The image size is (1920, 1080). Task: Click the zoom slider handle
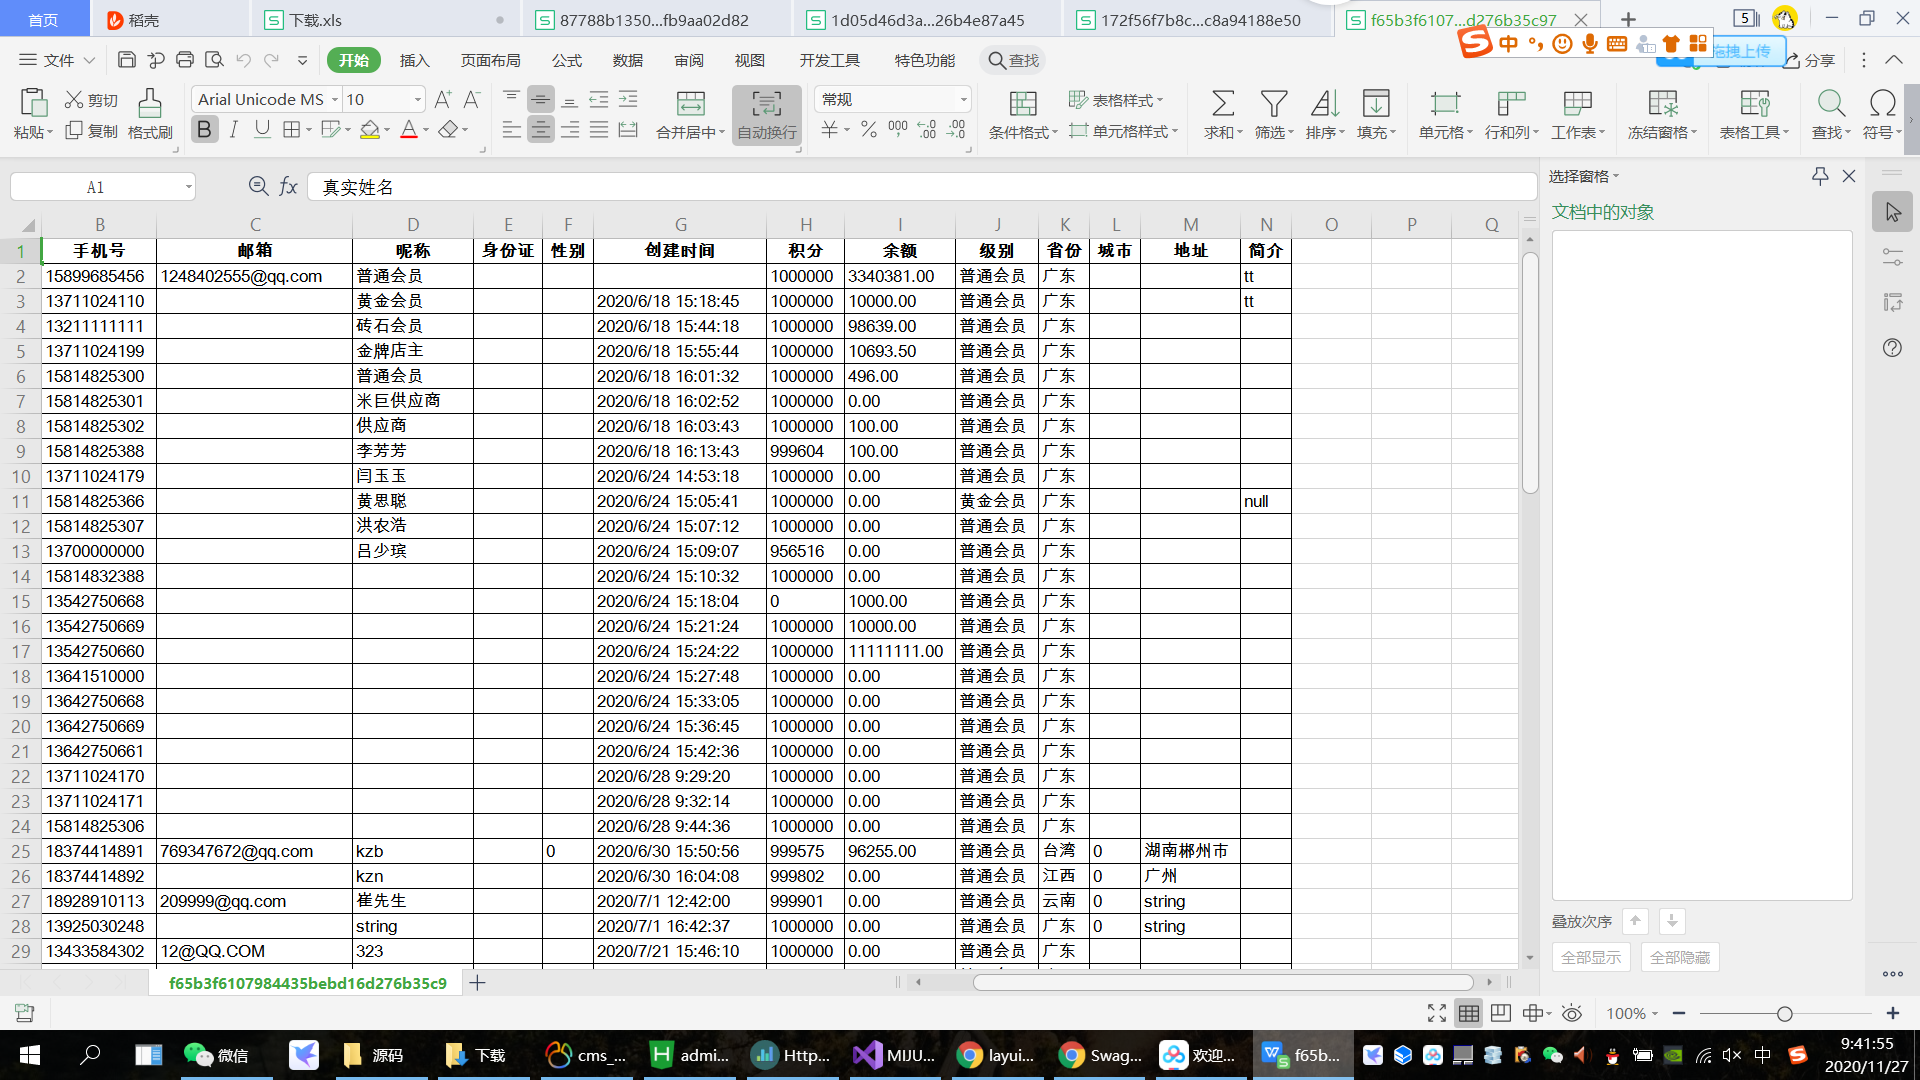coord(1784,1014)
